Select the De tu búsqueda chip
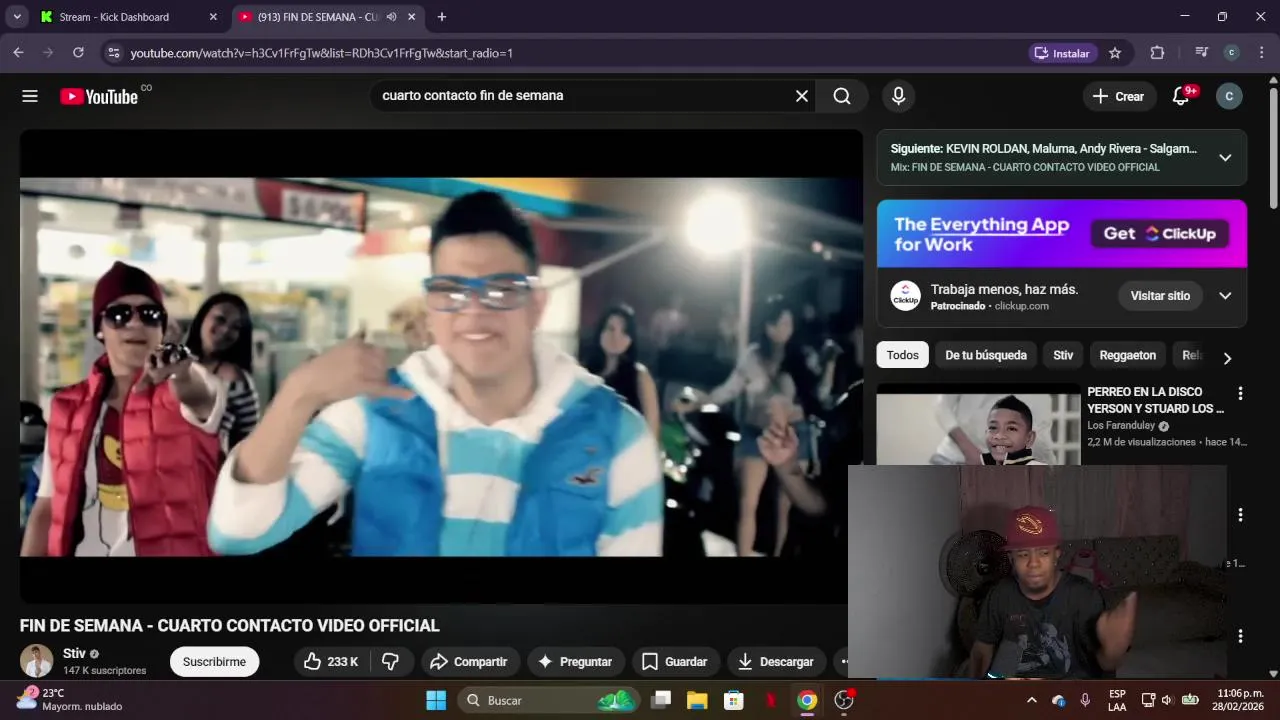 986,355
